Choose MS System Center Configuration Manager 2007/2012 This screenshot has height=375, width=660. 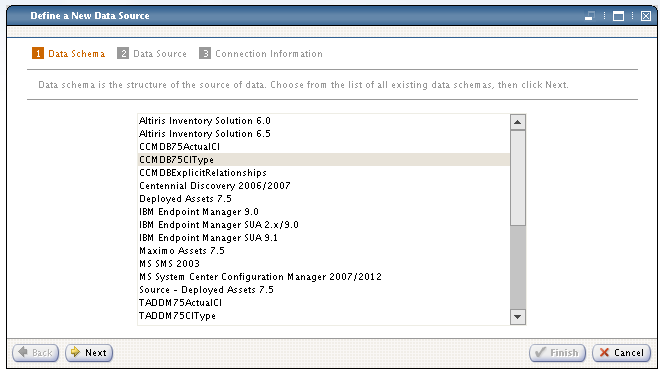[x=323, y=277]
